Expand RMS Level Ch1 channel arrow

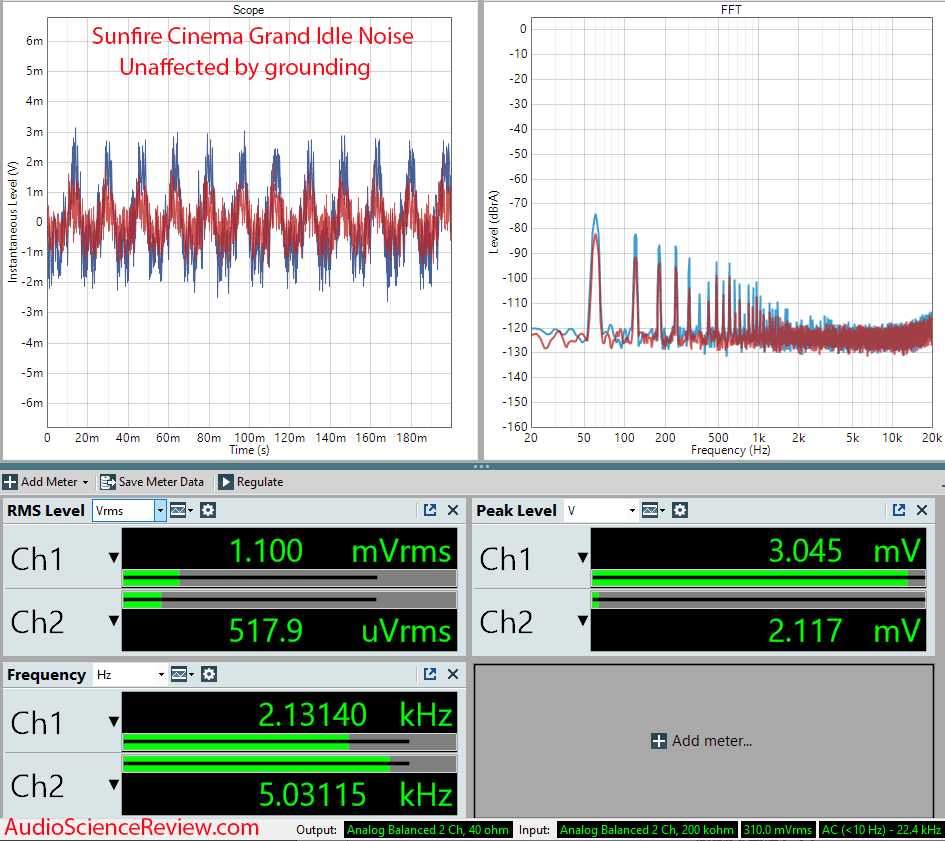point(114,558)
